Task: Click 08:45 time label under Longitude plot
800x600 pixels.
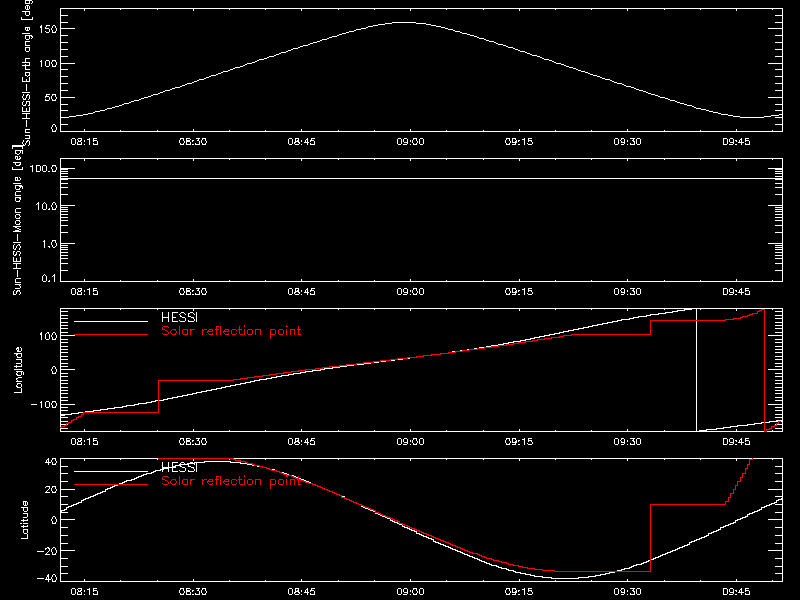Action: click(302, 442)
